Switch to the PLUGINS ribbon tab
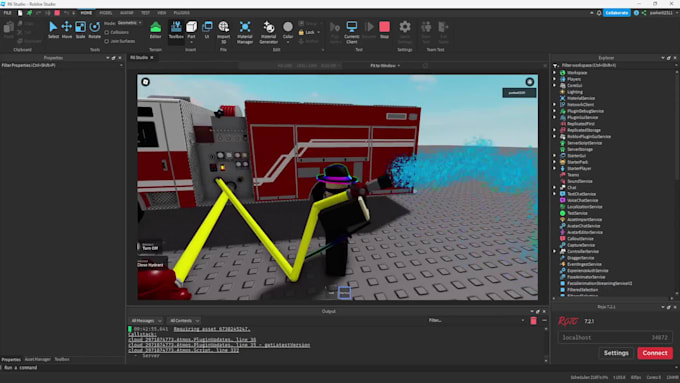 [181, 13]
